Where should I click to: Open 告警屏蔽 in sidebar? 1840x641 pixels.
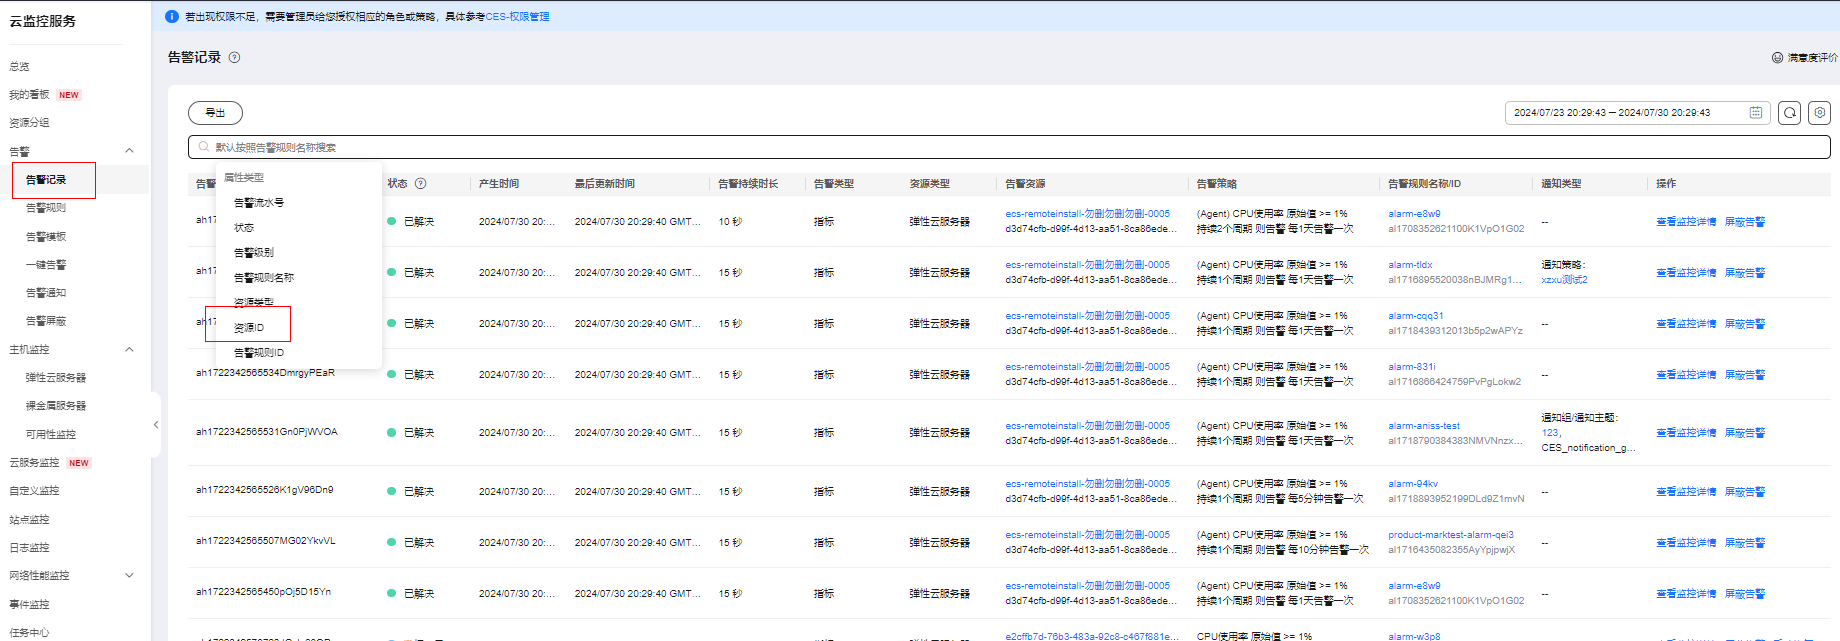[46, 321]
